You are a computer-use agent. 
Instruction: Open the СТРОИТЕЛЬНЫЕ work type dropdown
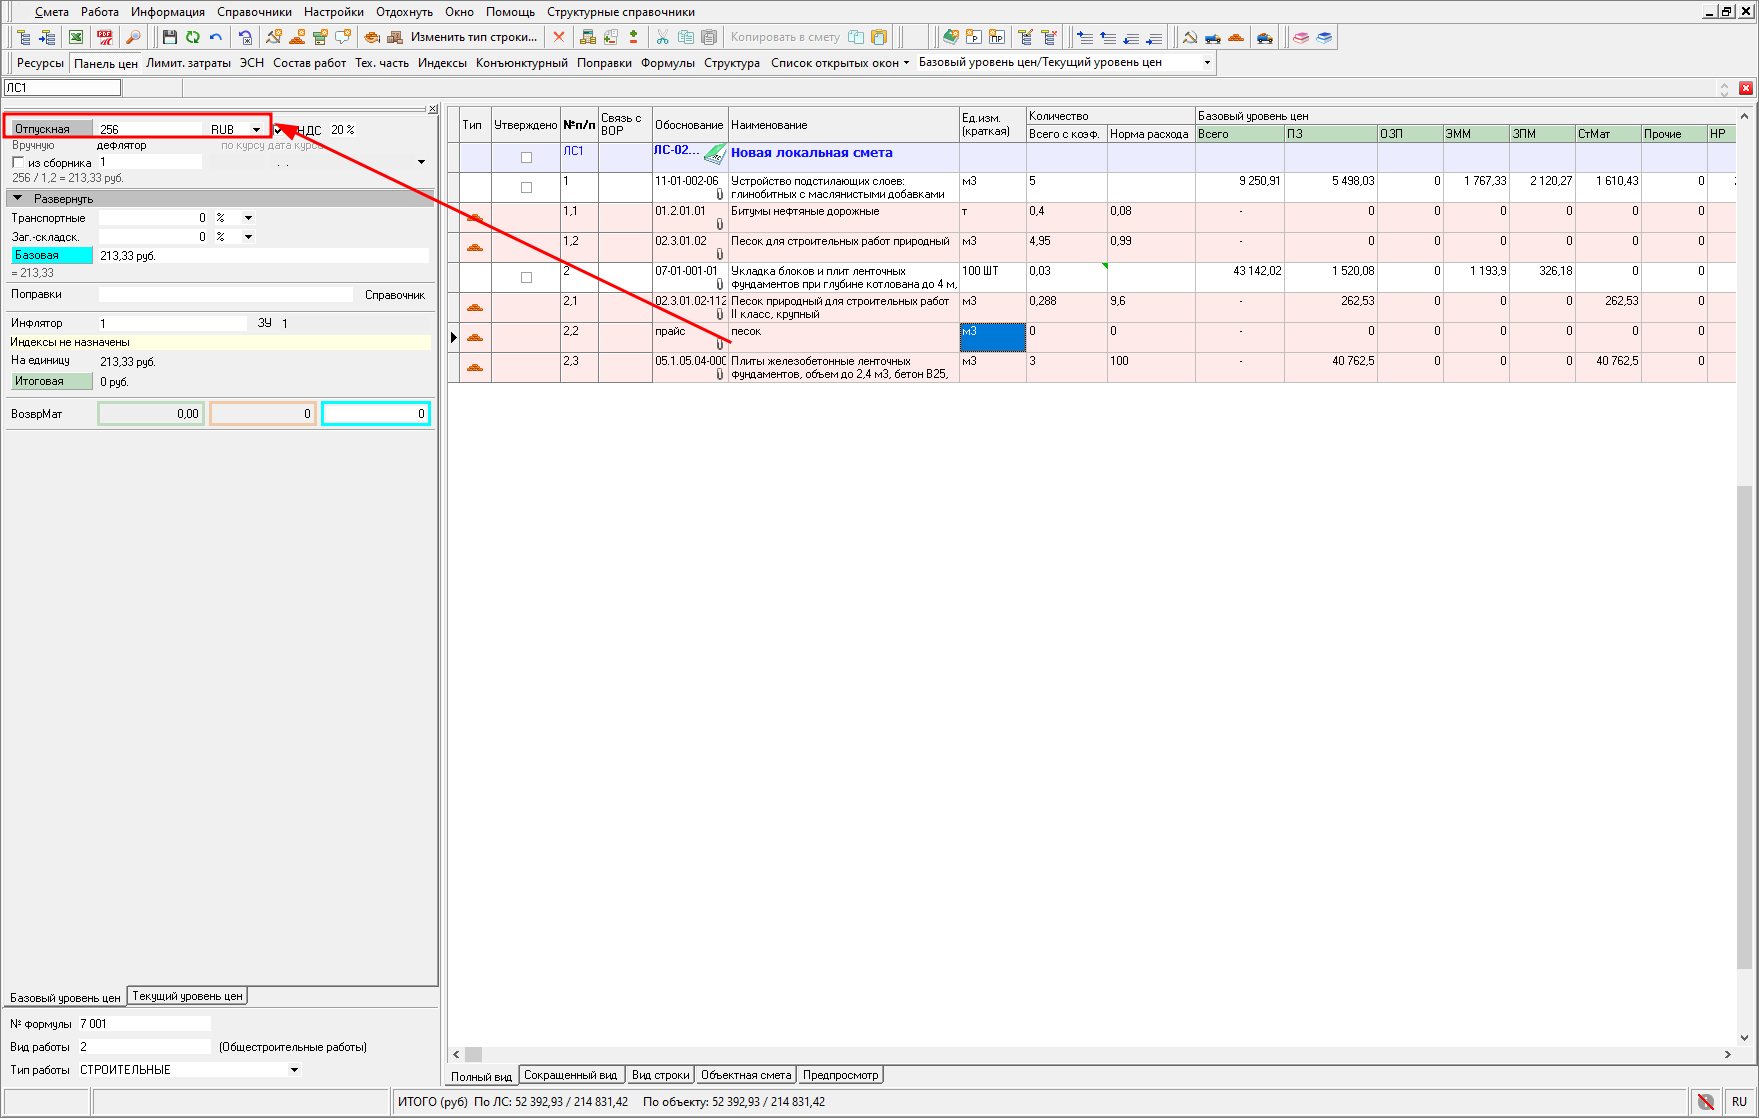tap(294, 1070)
